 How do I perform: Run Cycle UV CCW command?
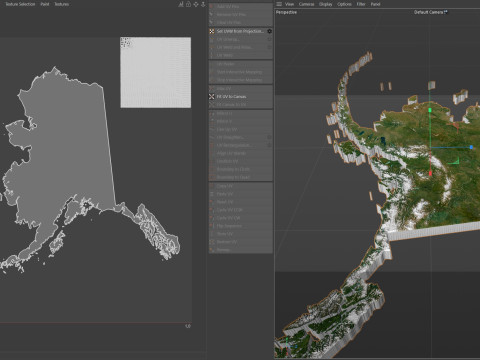241,210
